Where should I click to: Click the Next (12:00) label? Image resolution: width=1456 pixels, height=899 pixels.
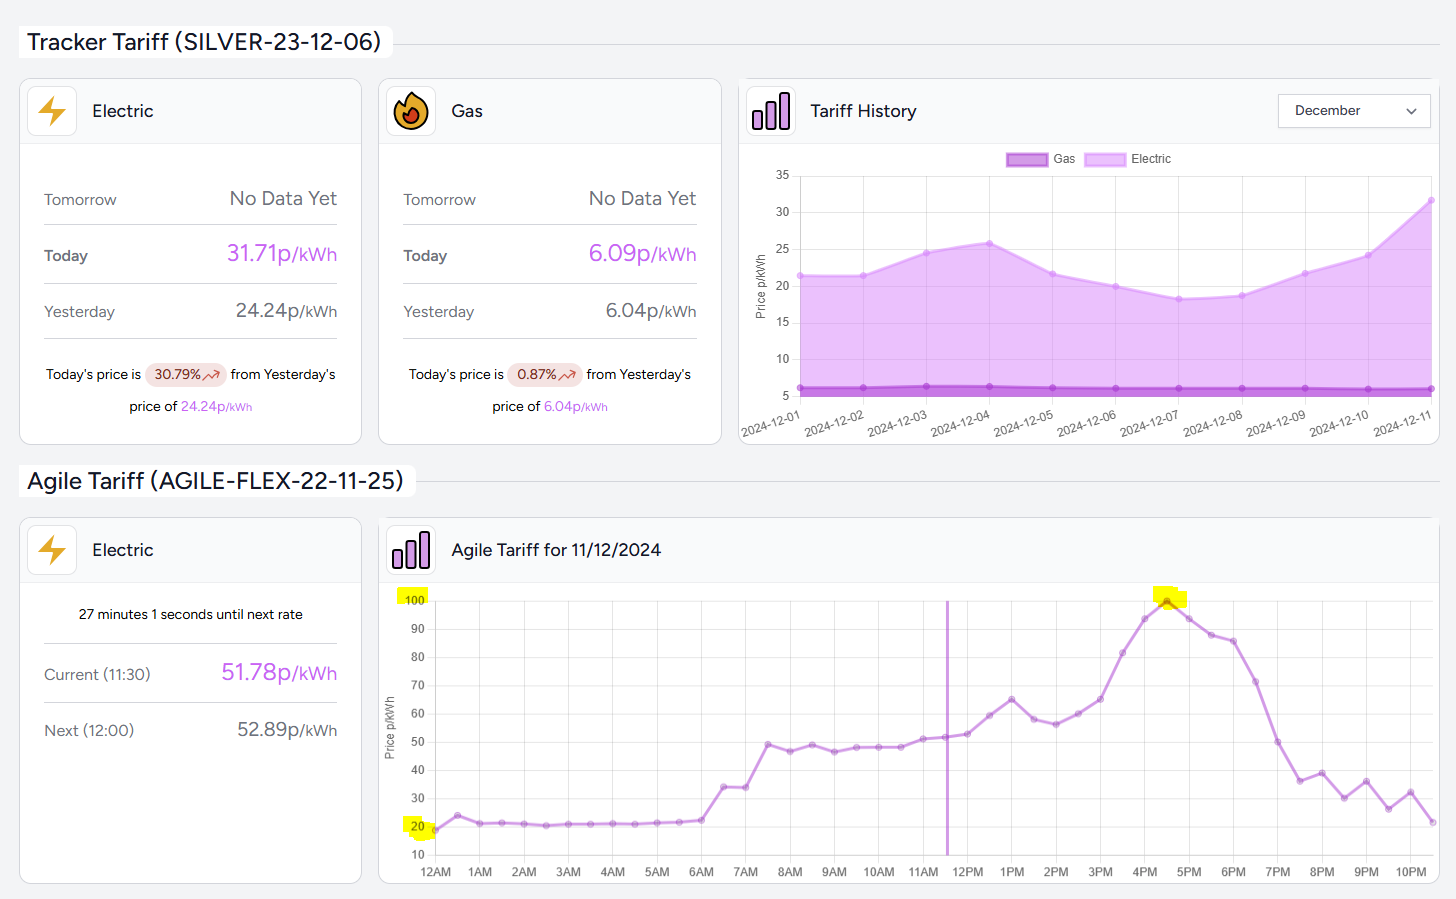[x=89, y=731]
